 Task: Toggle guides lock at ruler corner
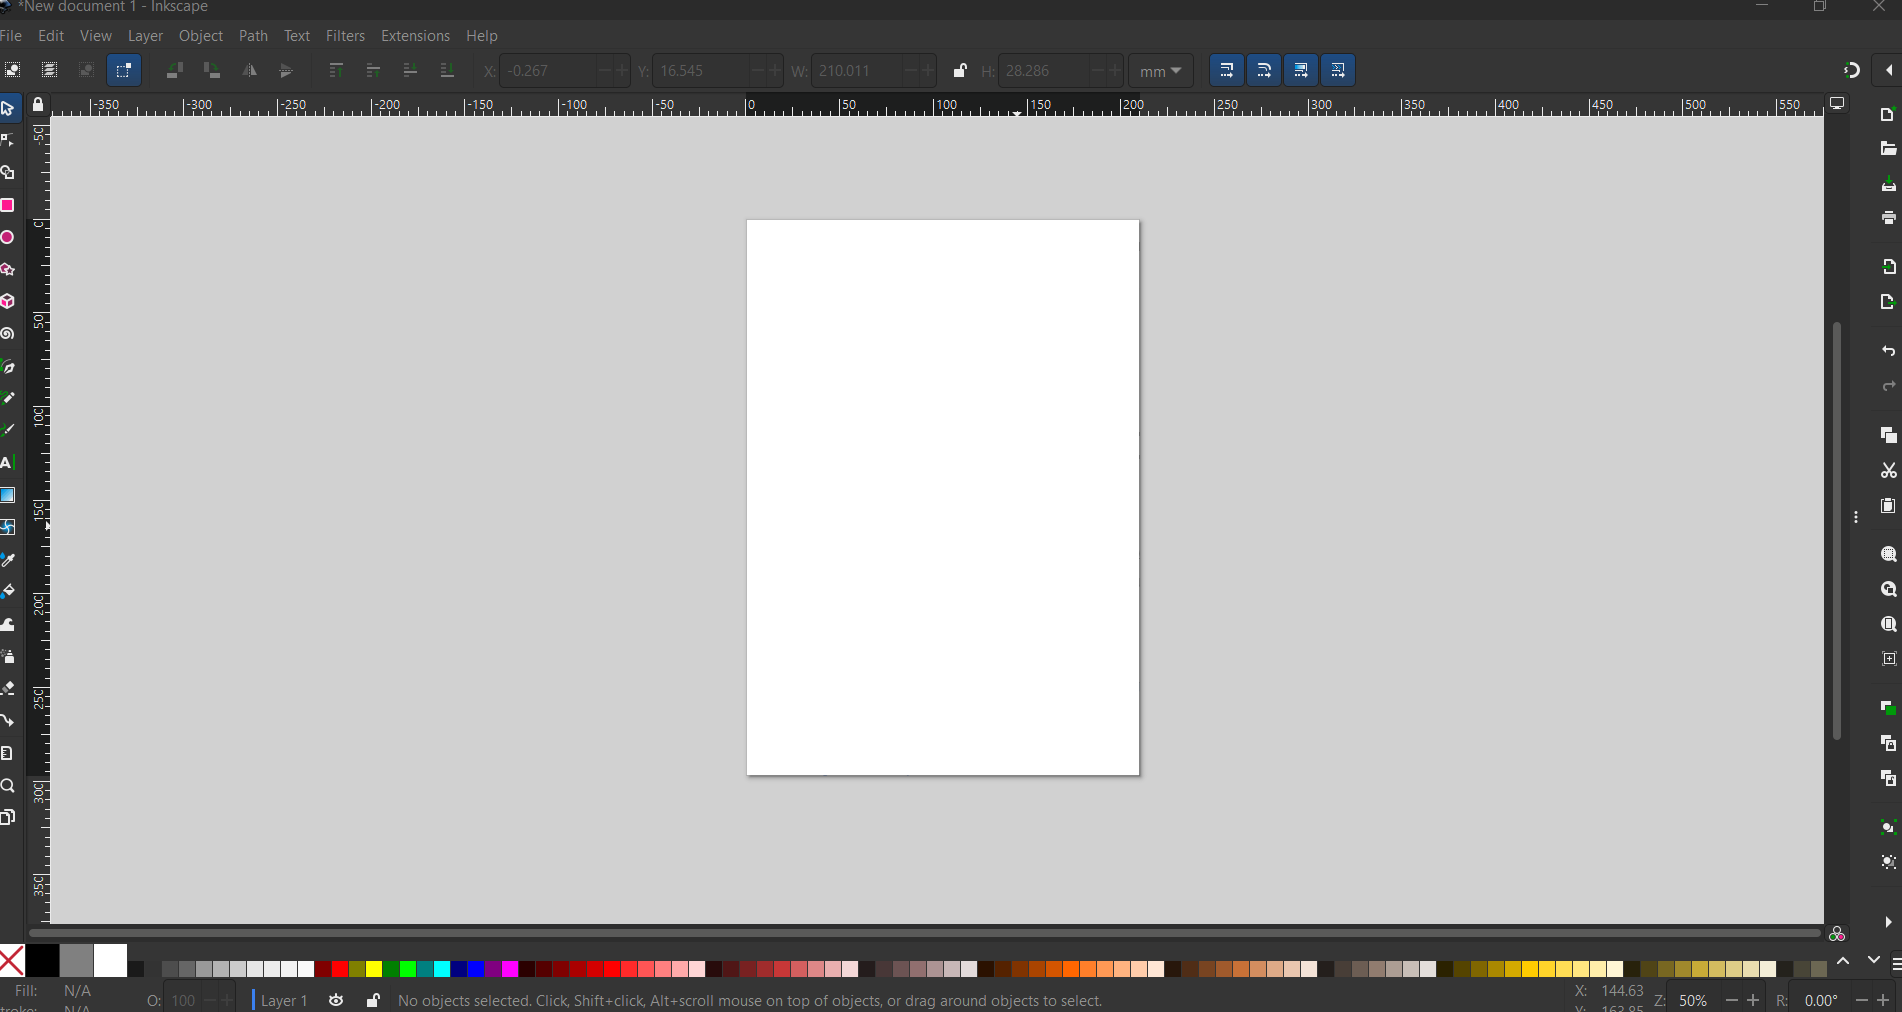point(38,104)
